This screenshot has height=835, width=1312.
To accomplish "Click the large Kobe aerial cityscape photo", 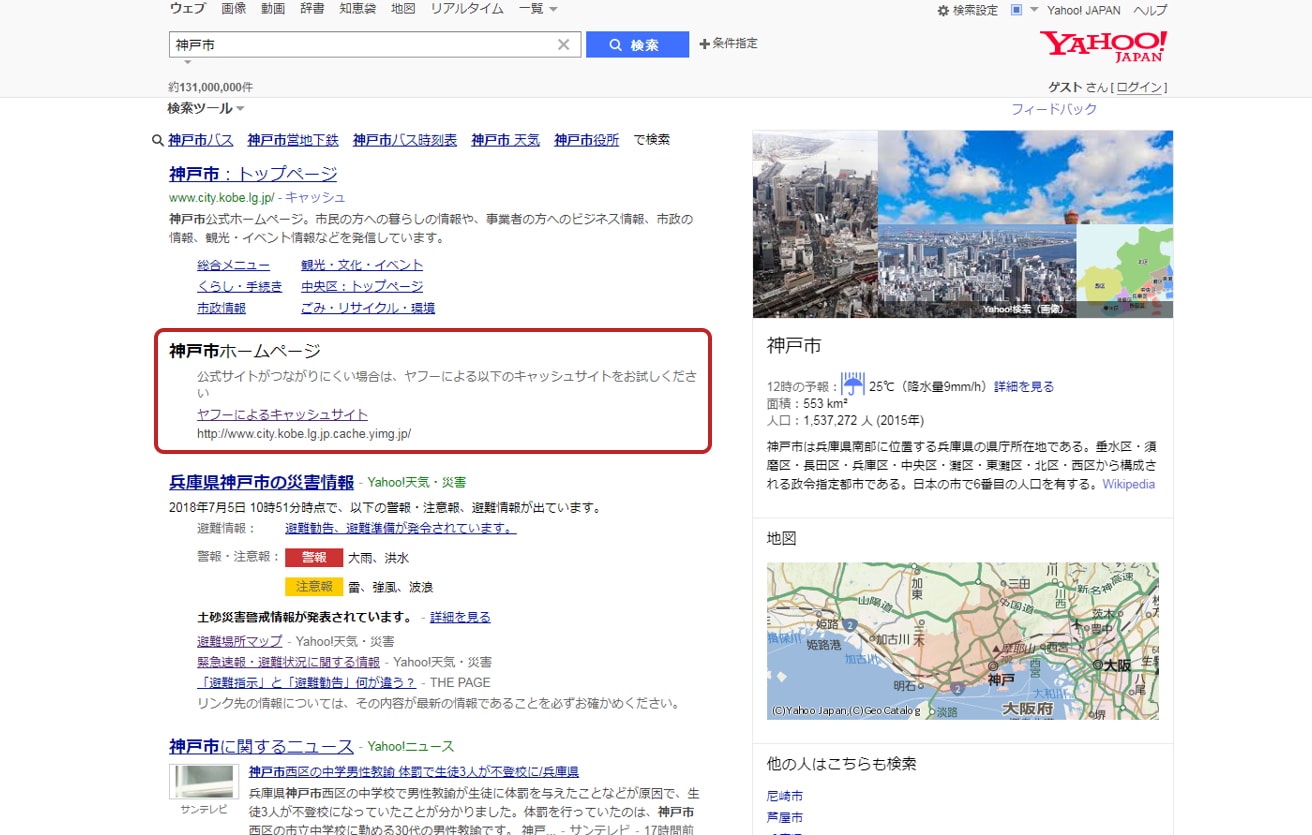I will (x=815, y=224).
